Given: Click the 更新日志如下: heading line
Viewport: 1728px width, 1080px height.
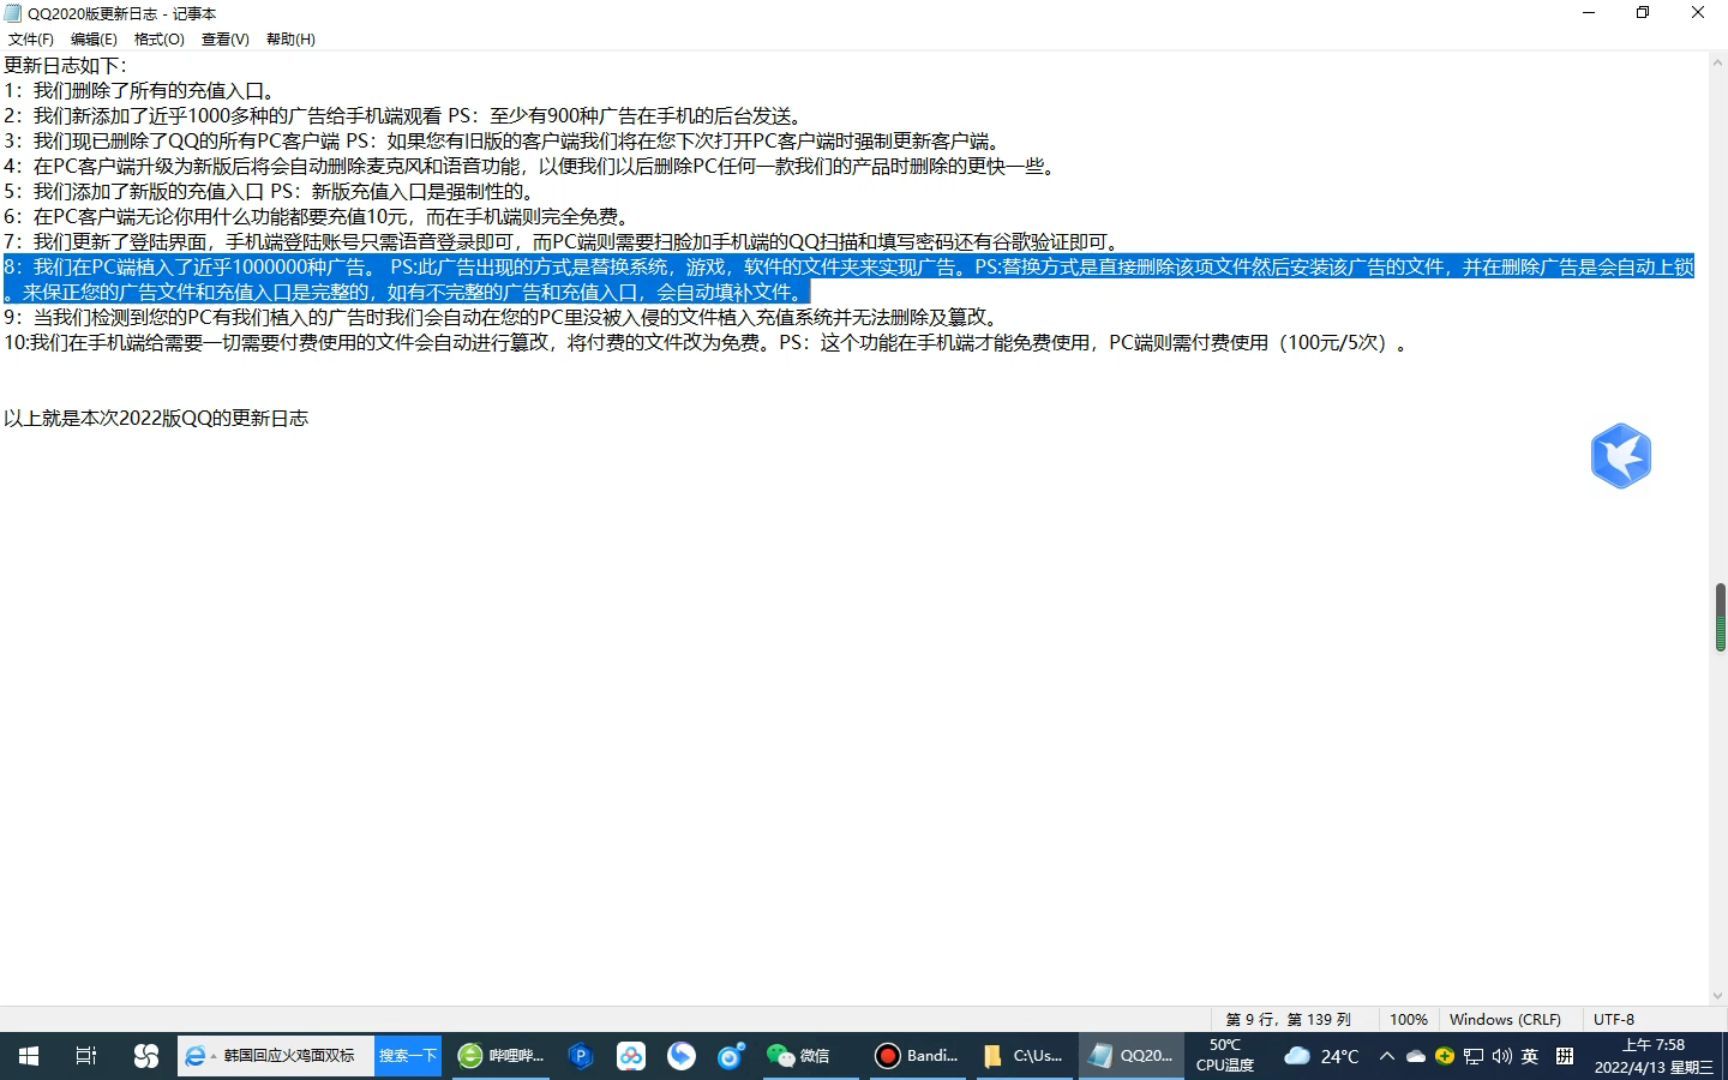Looking at the screenshot, I should pyautogui.click(x=65, y=66).
